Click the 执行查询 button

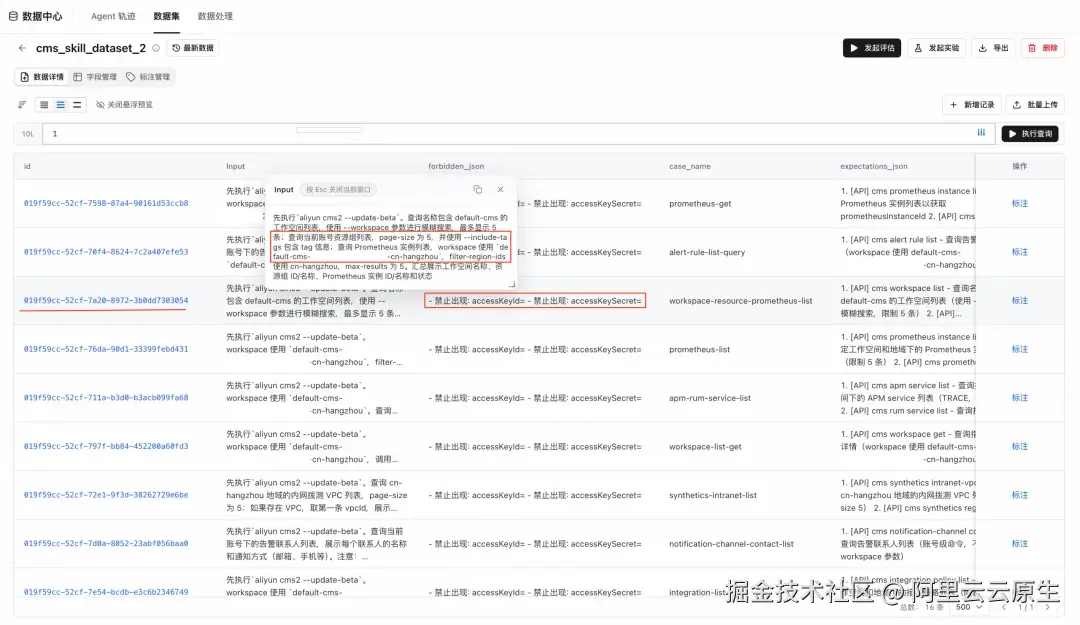1030,134
